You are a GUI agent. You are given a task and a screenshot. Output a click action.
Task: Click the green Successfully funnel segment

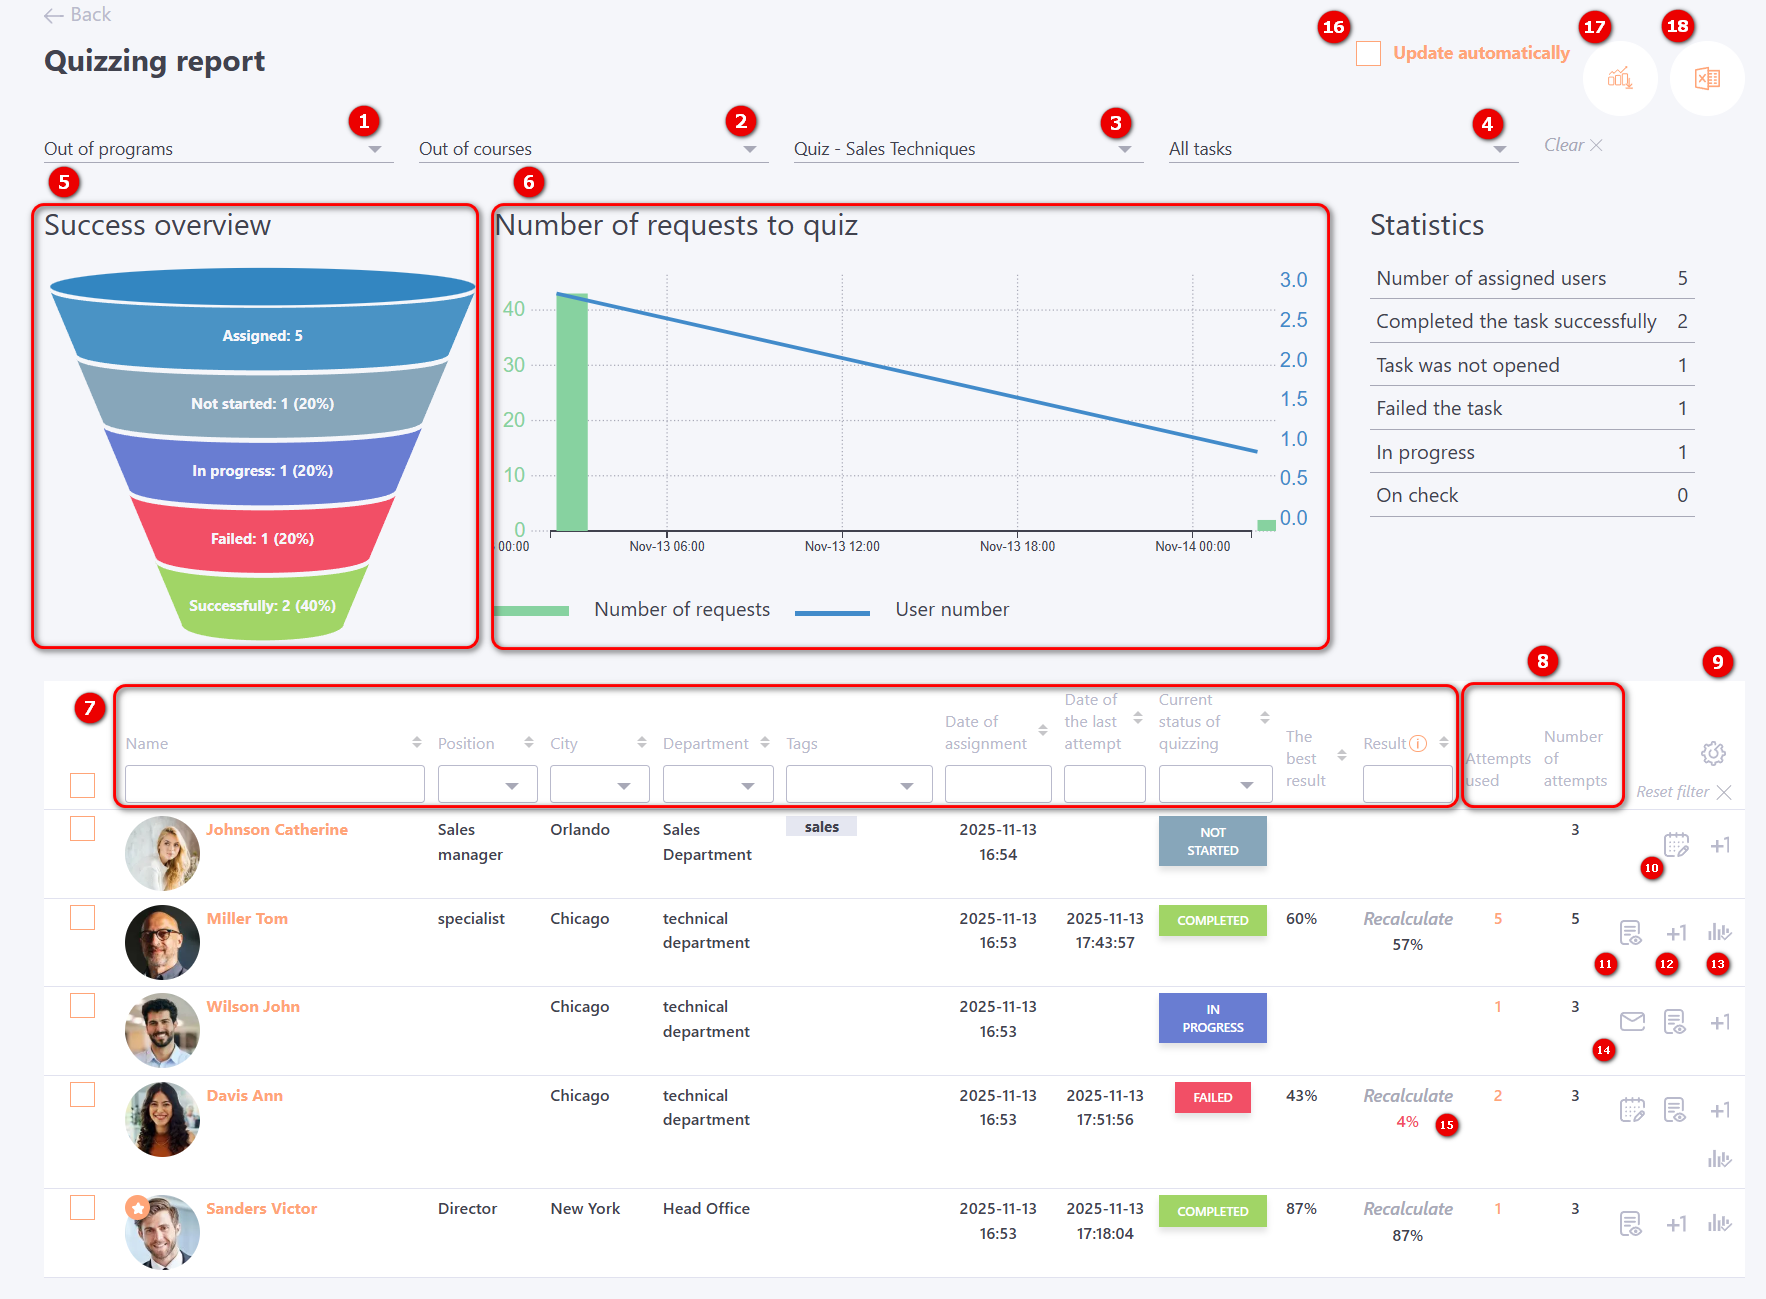pyautogui.click(x=262, y=606)
